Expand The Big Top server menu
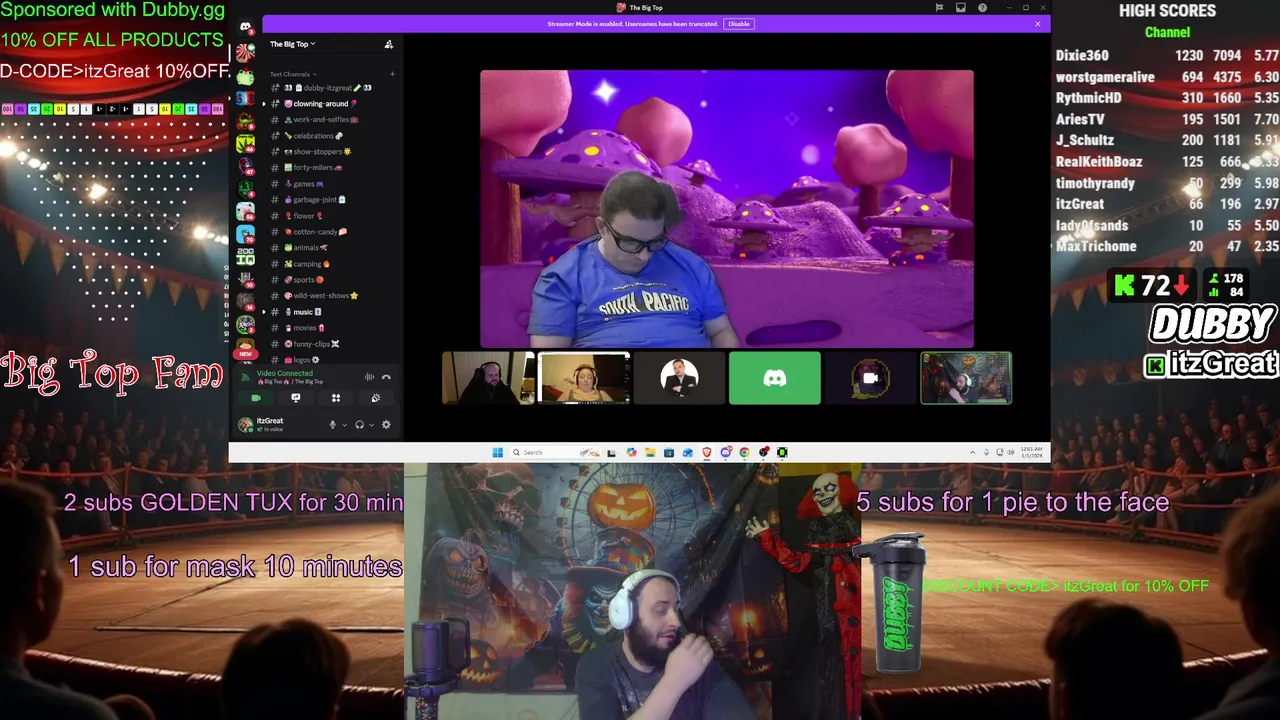1280x720 pixels. point(292,44)
